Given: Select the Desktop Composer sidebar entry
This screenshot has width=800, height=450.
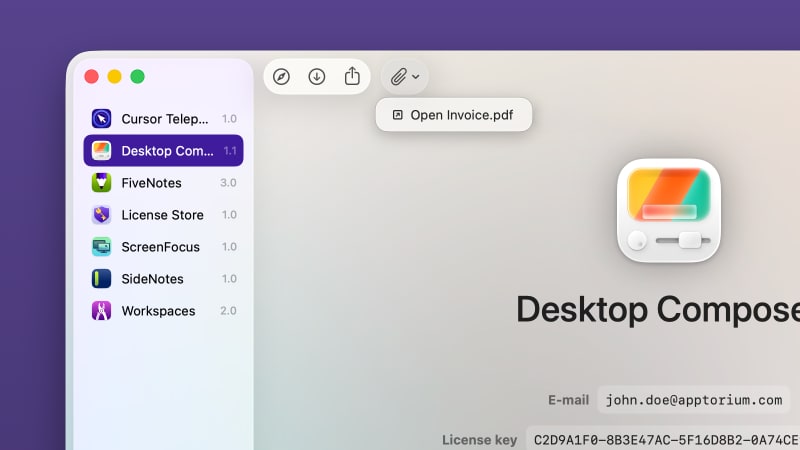Looking at the screenshot, I should [x=164, y=151].
